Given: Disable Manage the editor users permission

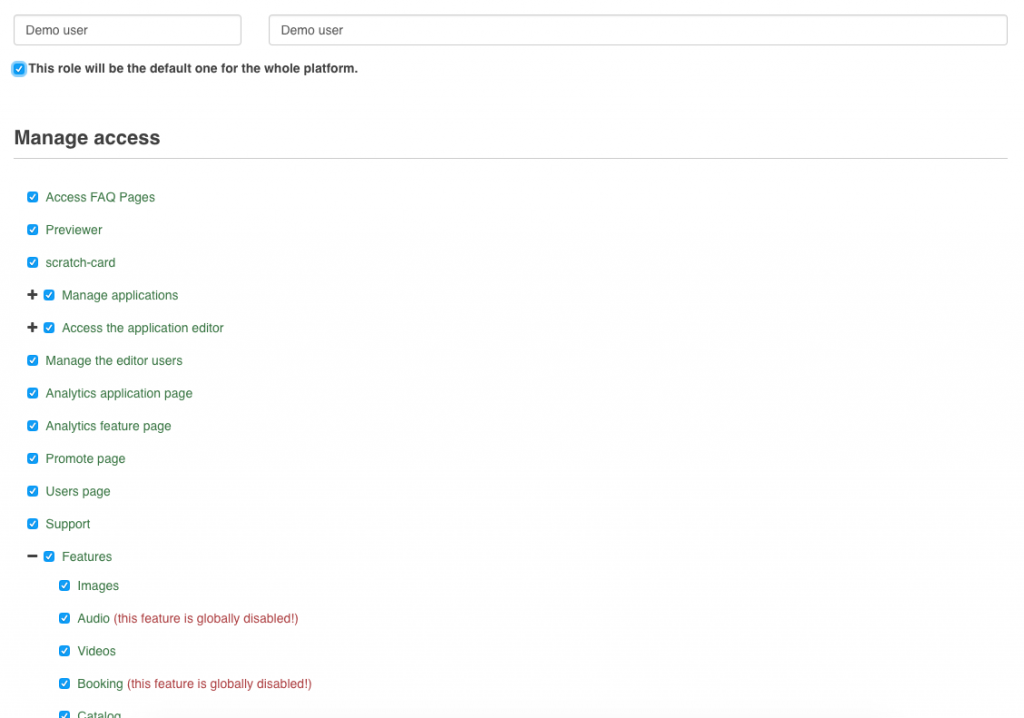Looking at the screenshot, I should click(33, 361).
